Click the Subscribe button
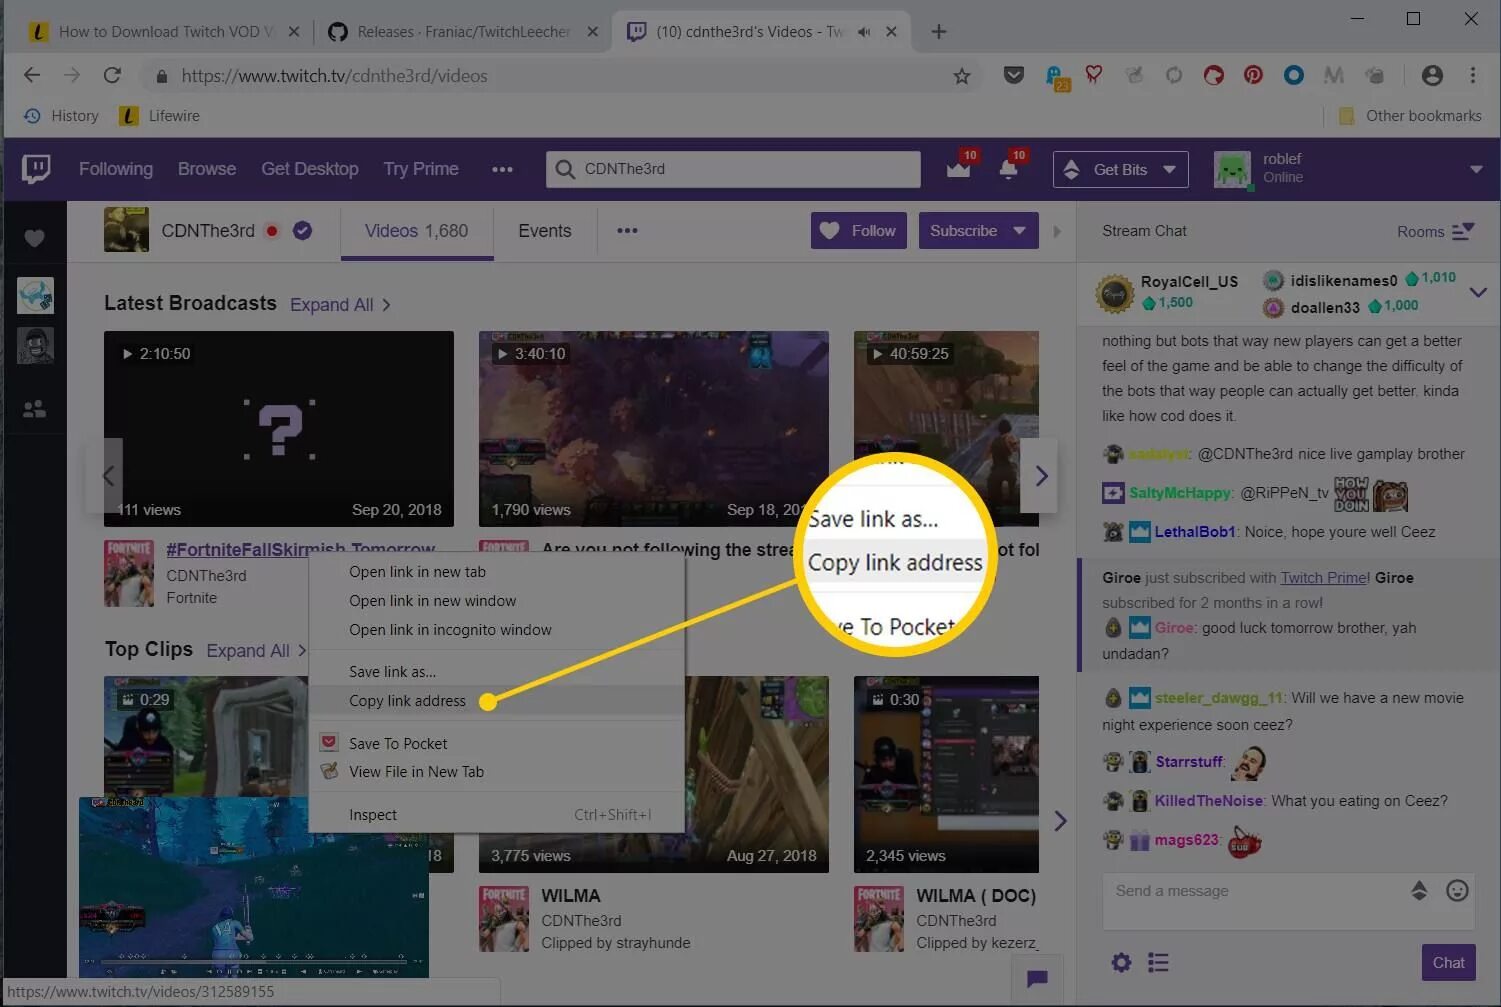This screenshot has height=1007, width=1501. pyautogui.click(x=963, y=231)
